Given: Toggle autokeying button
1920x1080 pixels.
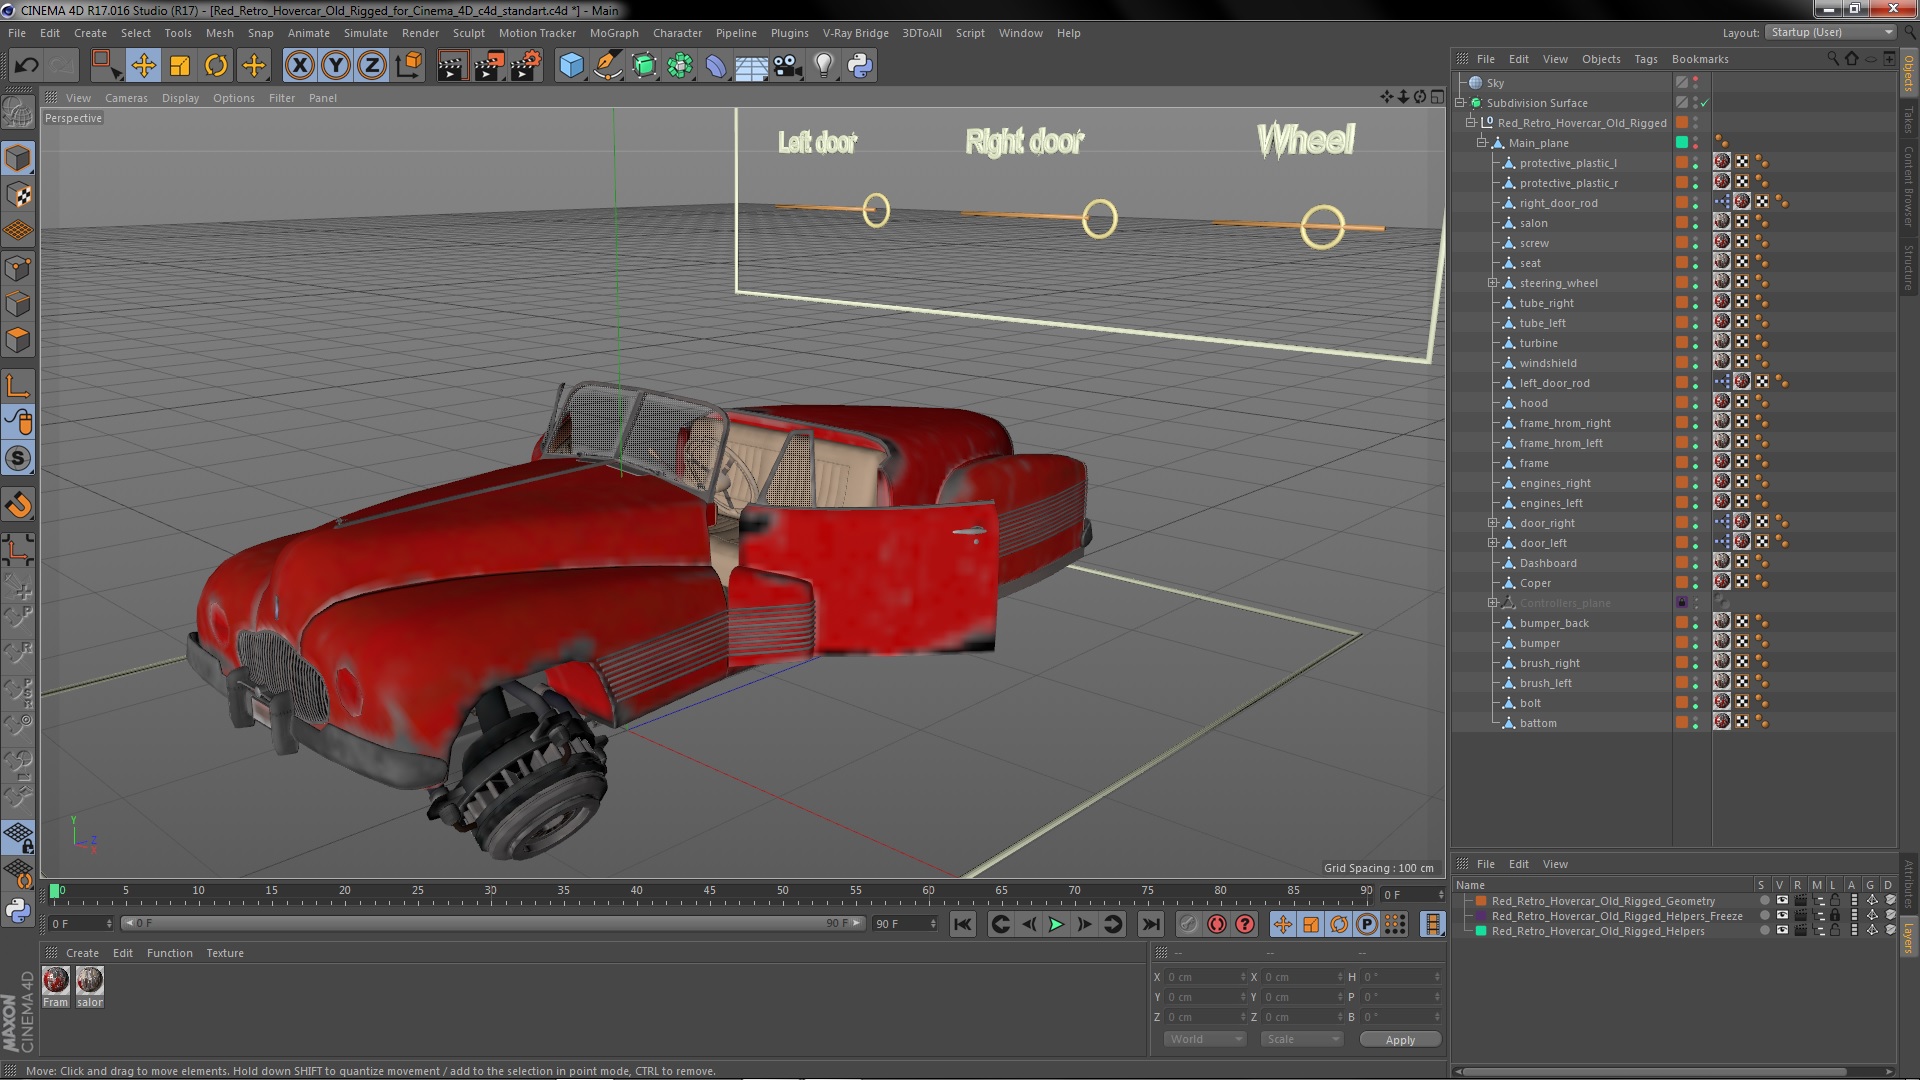Looking at the screenshot, I should 1217,925.
